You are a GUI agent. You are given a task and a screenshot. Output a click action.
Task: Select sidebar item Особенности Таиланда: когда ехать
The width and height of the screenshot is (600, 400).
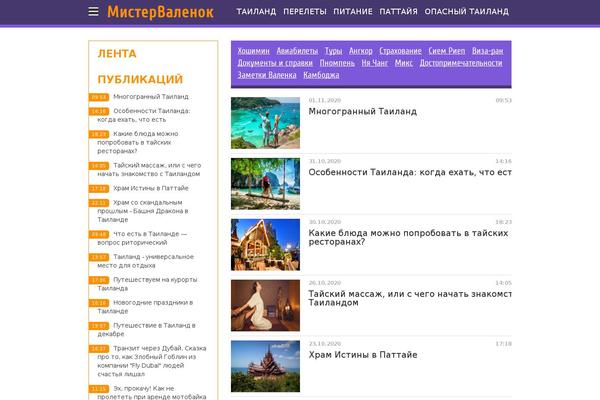tap(144, 115)
